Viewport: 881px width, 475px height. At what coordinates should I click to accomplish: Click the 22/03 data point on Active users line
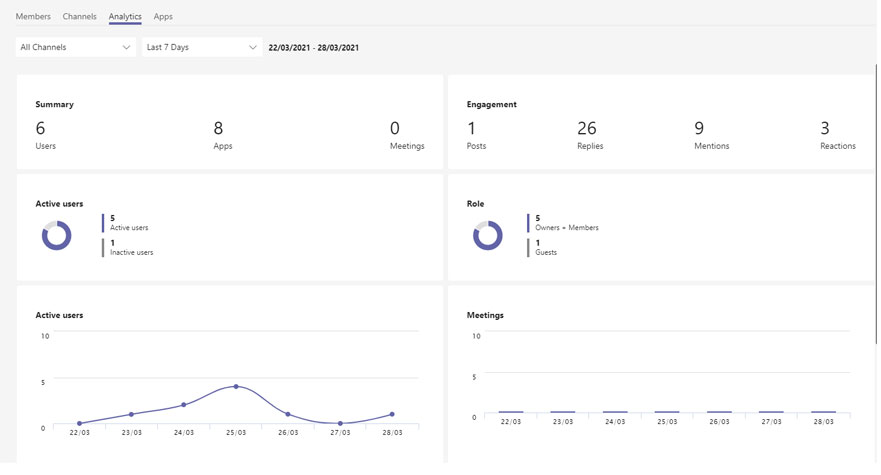tap(79, 423)
